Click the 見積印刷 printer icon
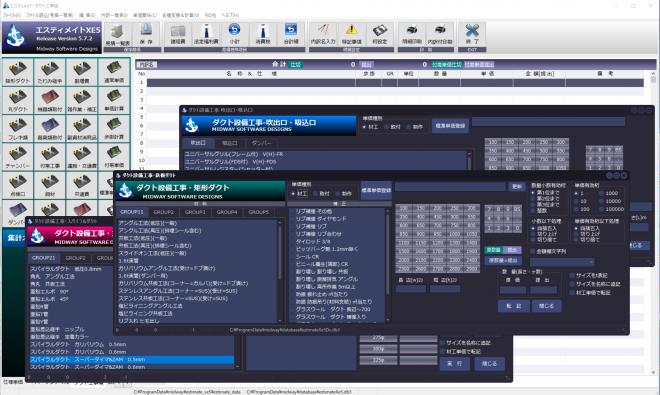660x395 pixels. pyautogui.click(x=412, y=34)
